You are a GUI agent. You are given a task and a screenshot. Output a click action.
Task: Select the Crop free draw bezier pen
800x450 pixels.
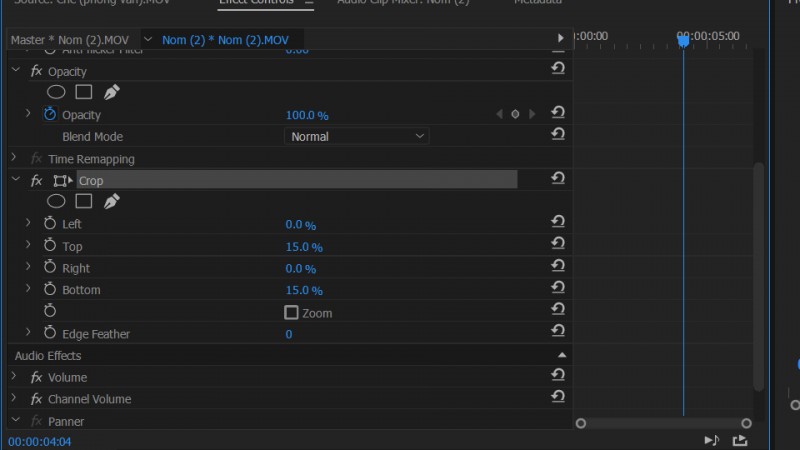[112, 202]
